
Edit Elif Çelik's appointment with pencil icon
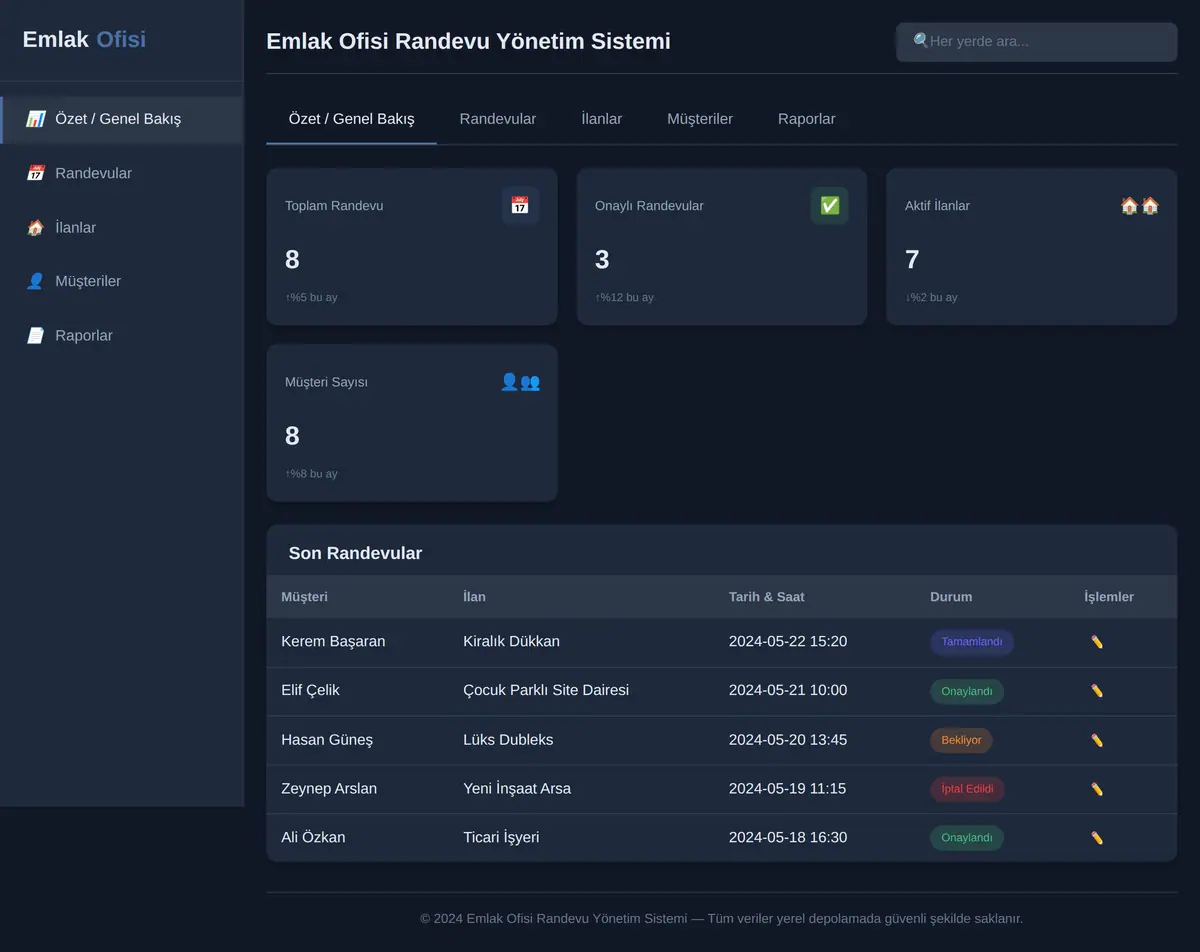pyautogui.click(x=1097, y=691)
